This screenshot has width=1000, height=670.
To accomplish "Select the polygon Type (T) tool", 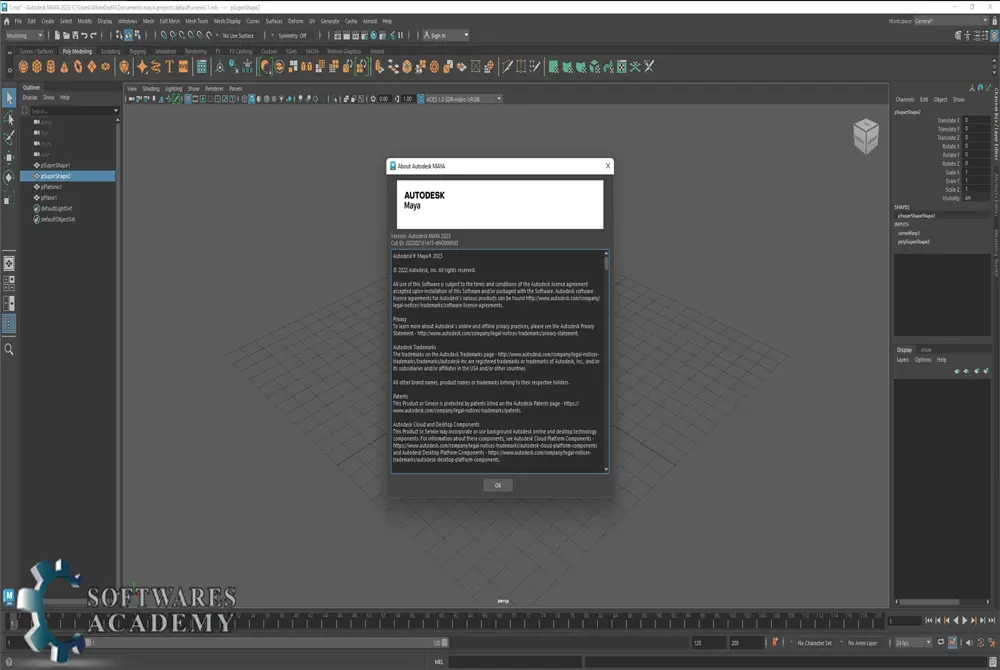I will point(170,66).
